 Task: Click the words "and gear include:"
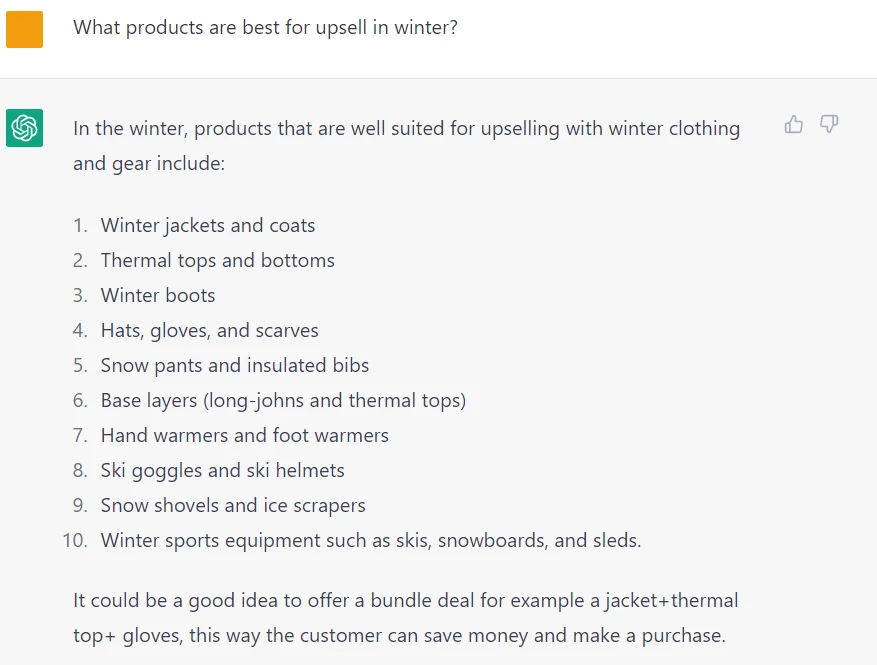point(149,163)
